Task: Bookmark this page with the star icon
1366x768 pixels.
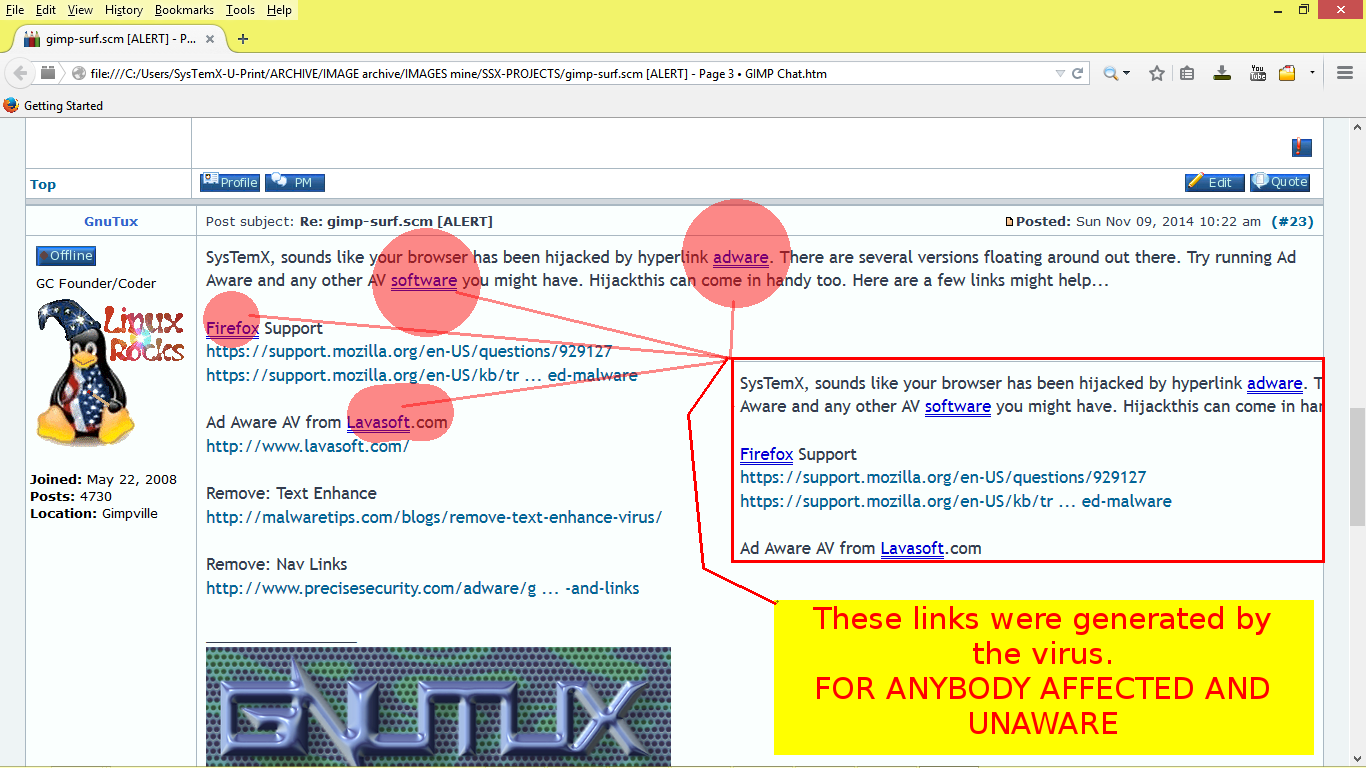Action: 1157,73
